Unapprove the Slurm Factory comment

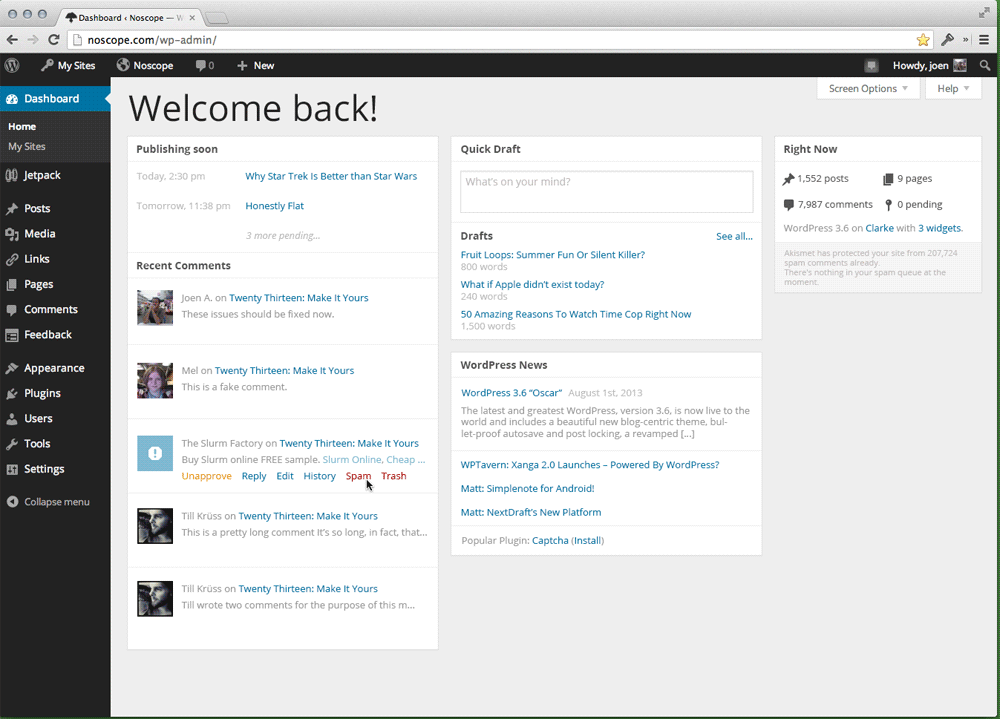pyautogui.click(x=207, y=476)
